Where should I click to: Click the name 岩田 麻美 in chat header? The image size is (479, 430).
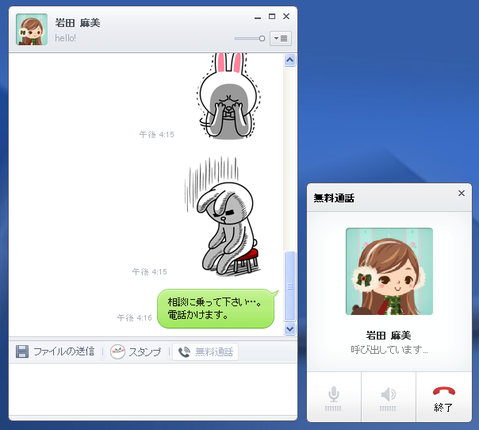point(77,23)
